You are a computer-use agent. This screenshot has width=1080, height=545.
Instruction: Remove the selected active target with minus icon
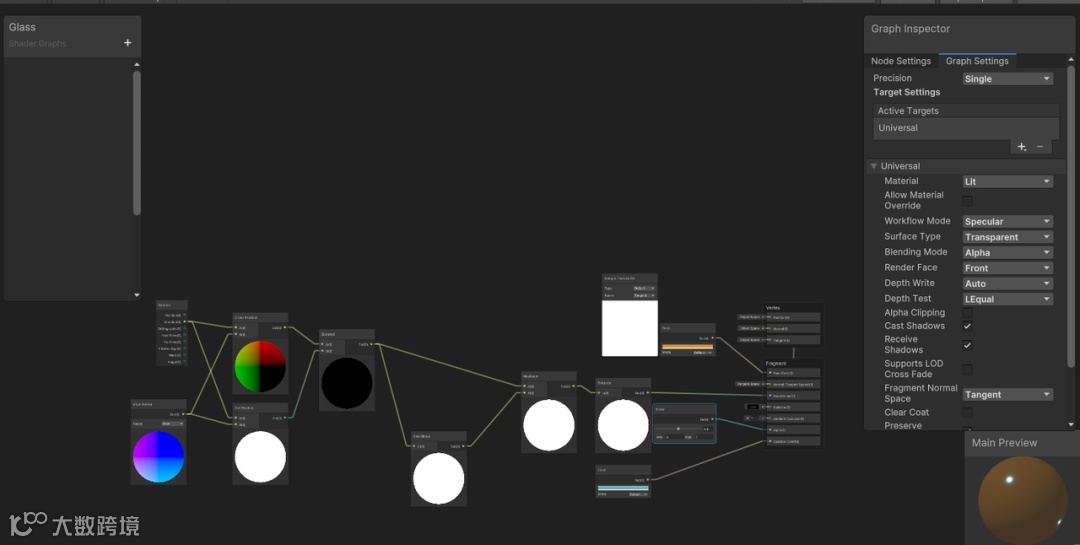tap(1040, 147)
